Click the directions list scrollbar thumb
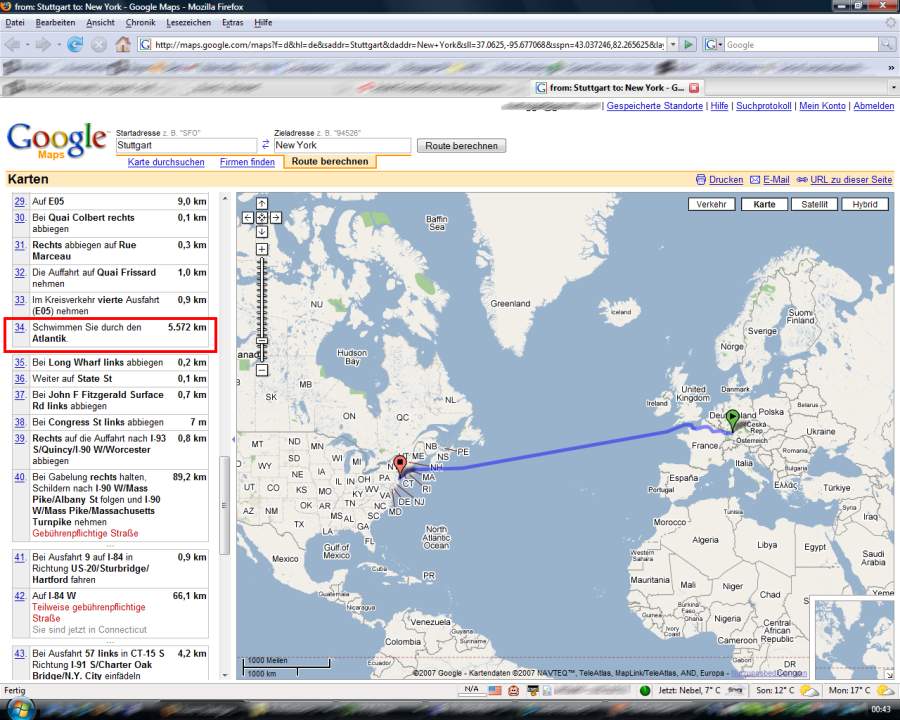Viewport: 900px width, 720px height. tap(224, 505)
